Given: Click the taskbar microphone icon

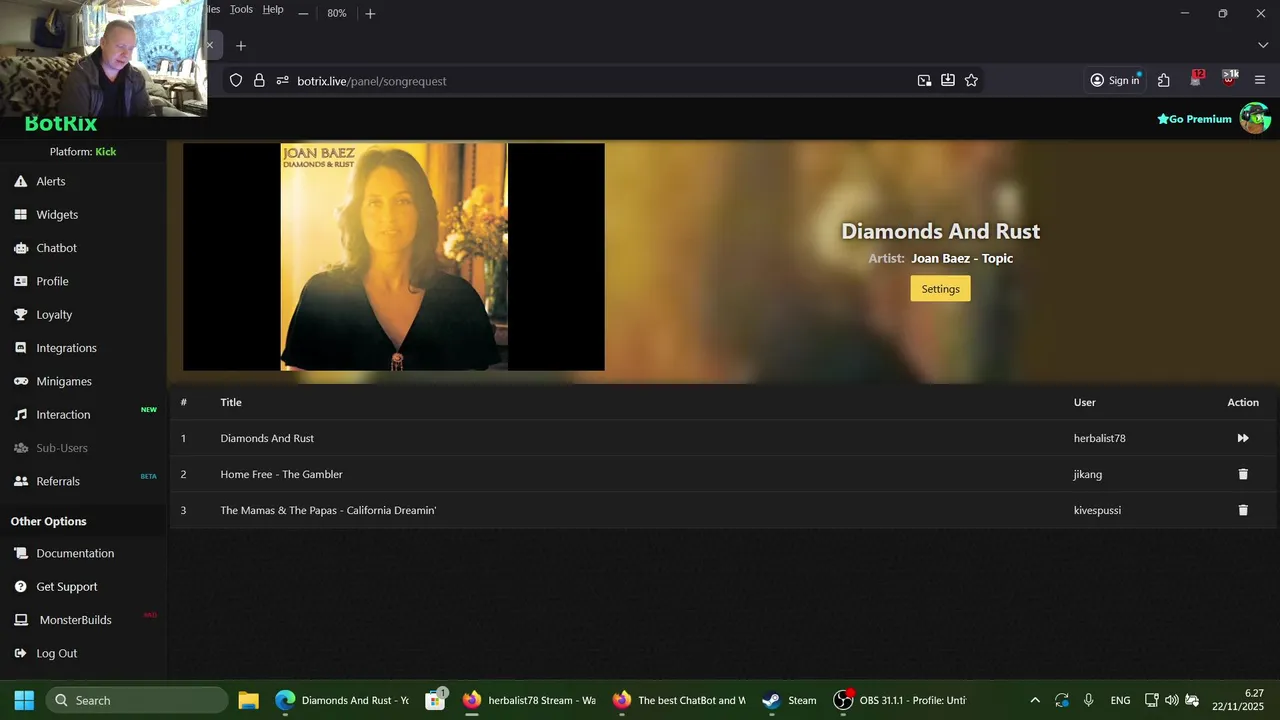Looking at the screenshot, I should point(1088,700).
